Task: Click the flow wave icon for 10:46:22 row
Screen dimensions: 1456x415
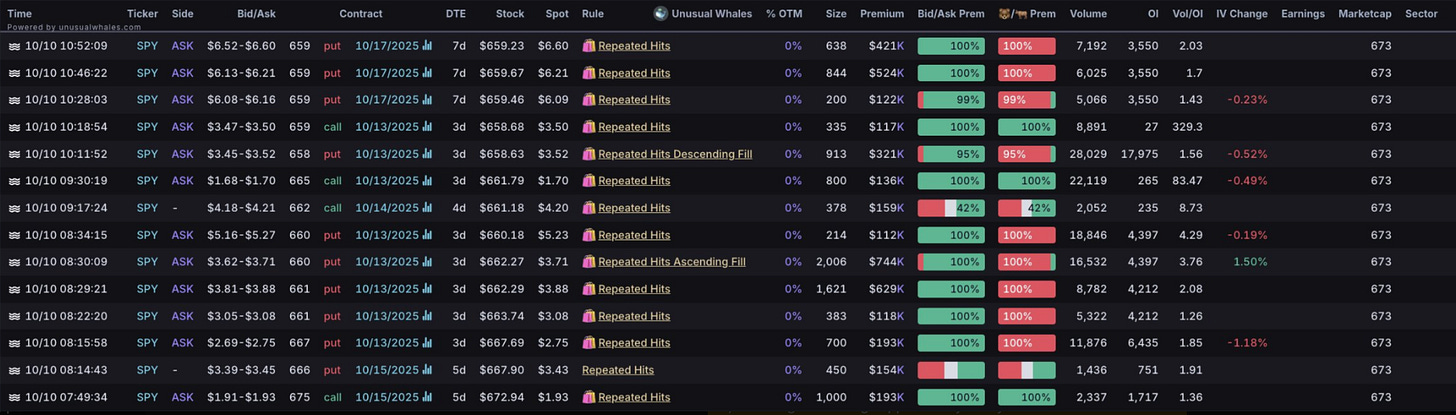Action: pyautogui.click(x=15, y=73)
